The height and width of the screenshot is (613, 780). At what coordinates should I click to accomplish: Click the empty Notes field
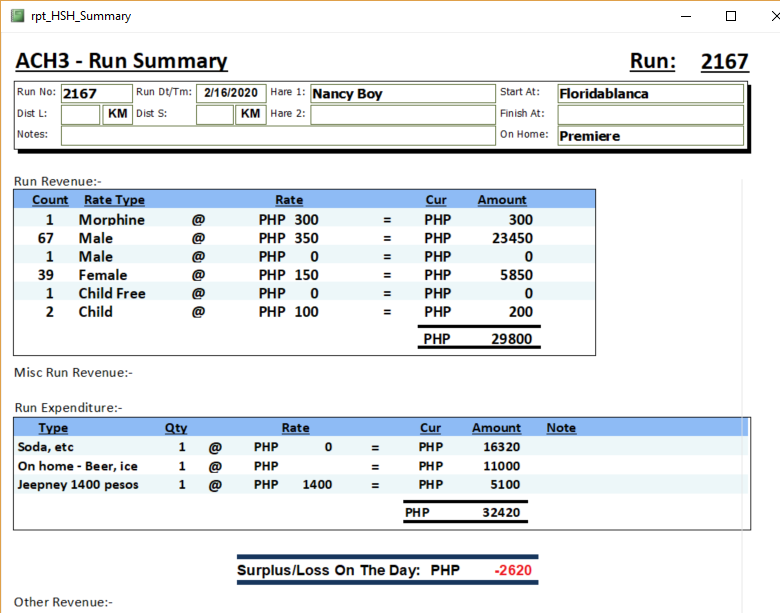278,136
